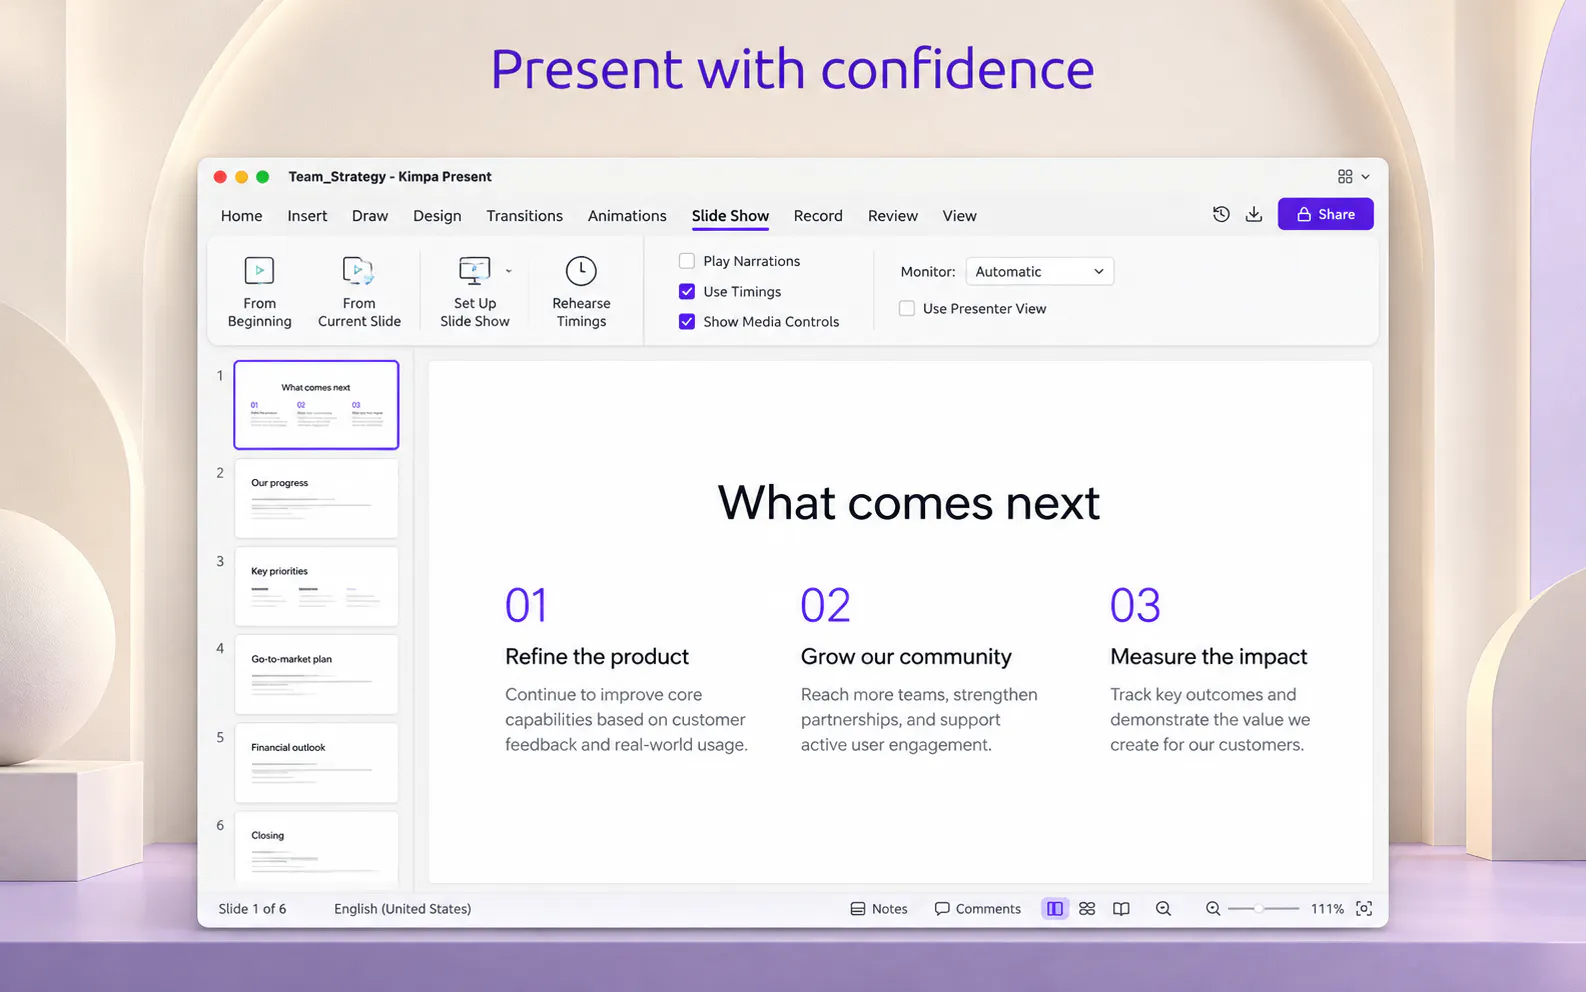Click the 111% zoom level
Screen dimensions: 1586x992
click(1327, 908)
